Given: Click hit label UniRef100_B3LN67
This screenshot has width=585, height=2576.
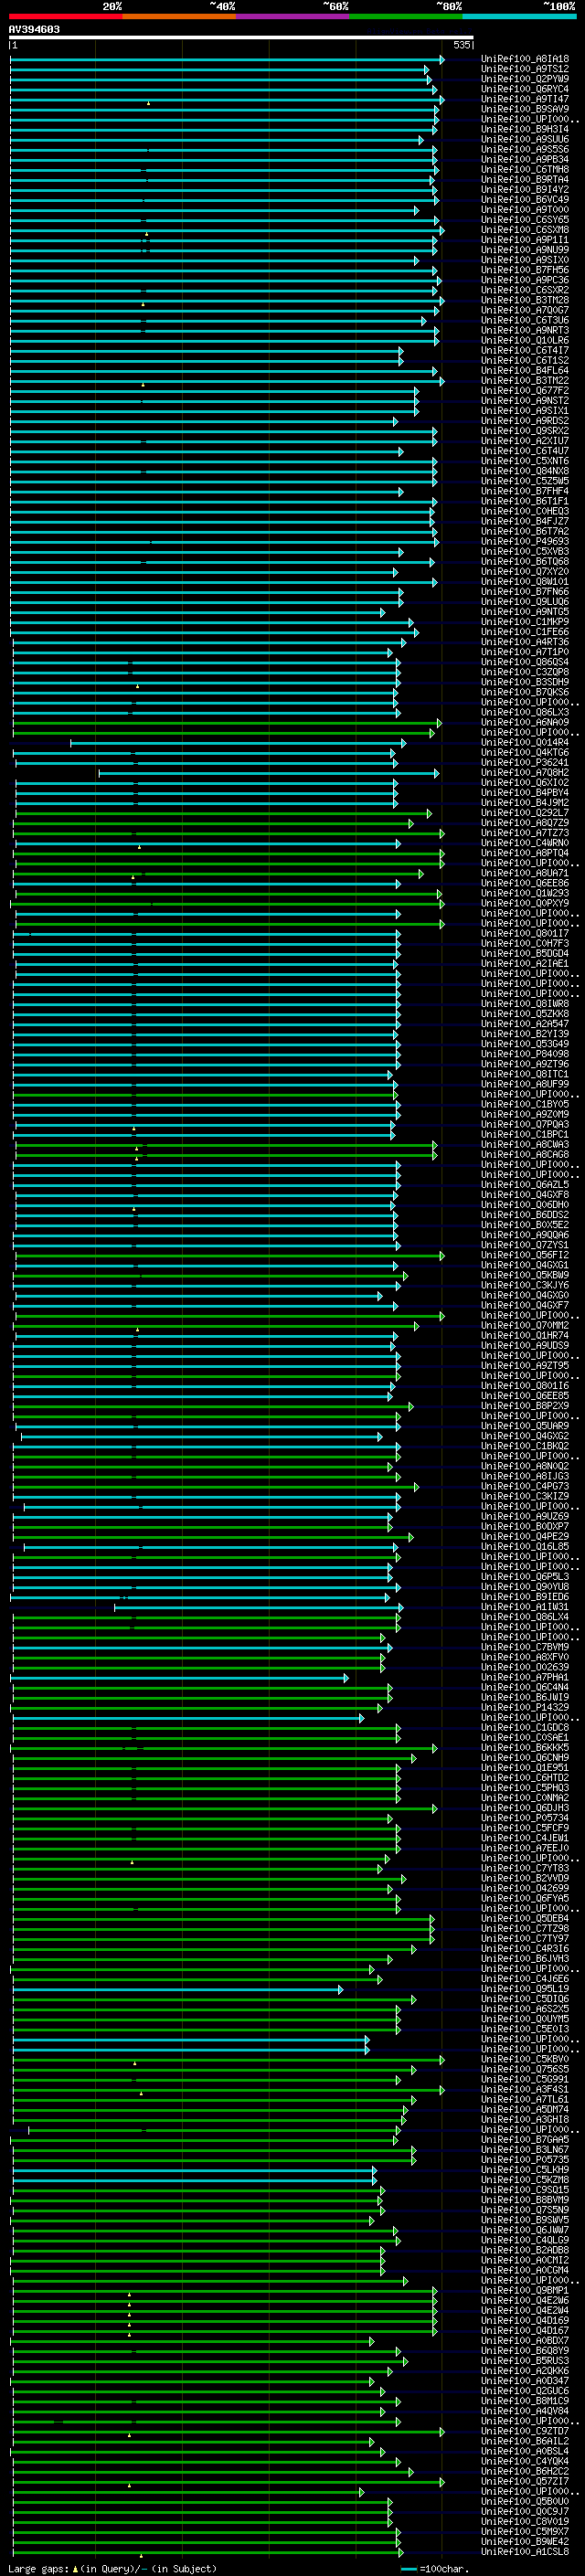Looking at the screenshot, I should click(525, 2149).
